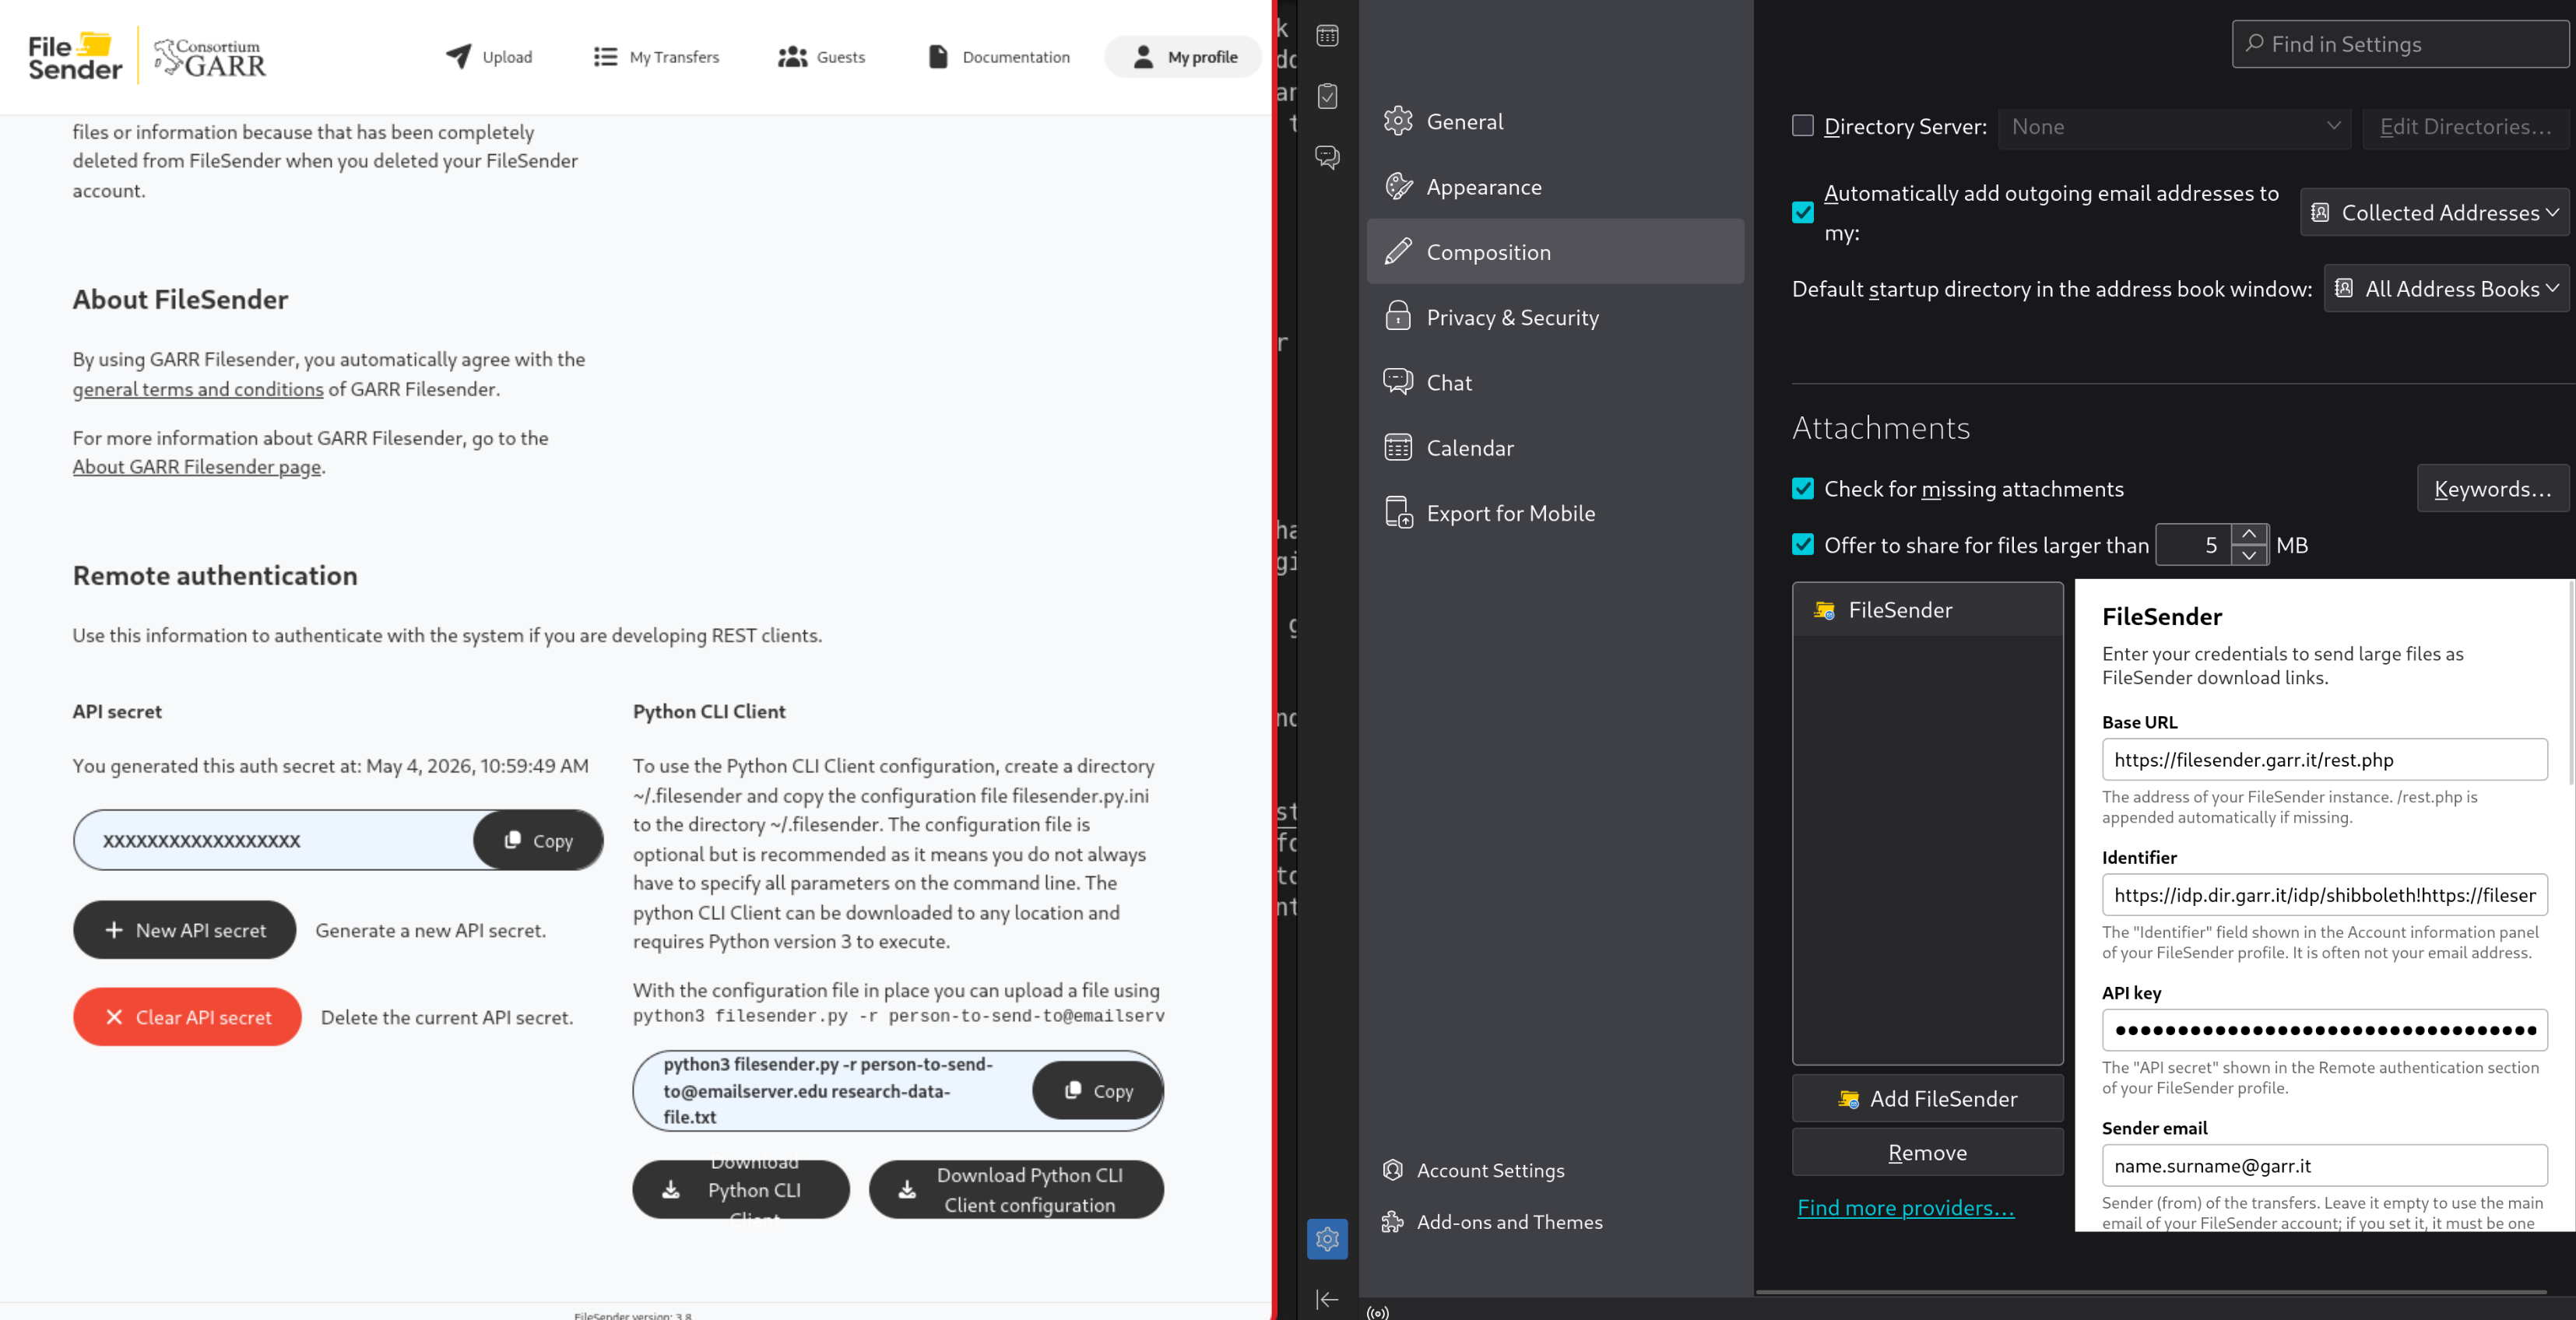Viewport: 2576px width, 1320px height.
Task: Select FileSender entry in providers list
Action: [x=1927, y=609]
